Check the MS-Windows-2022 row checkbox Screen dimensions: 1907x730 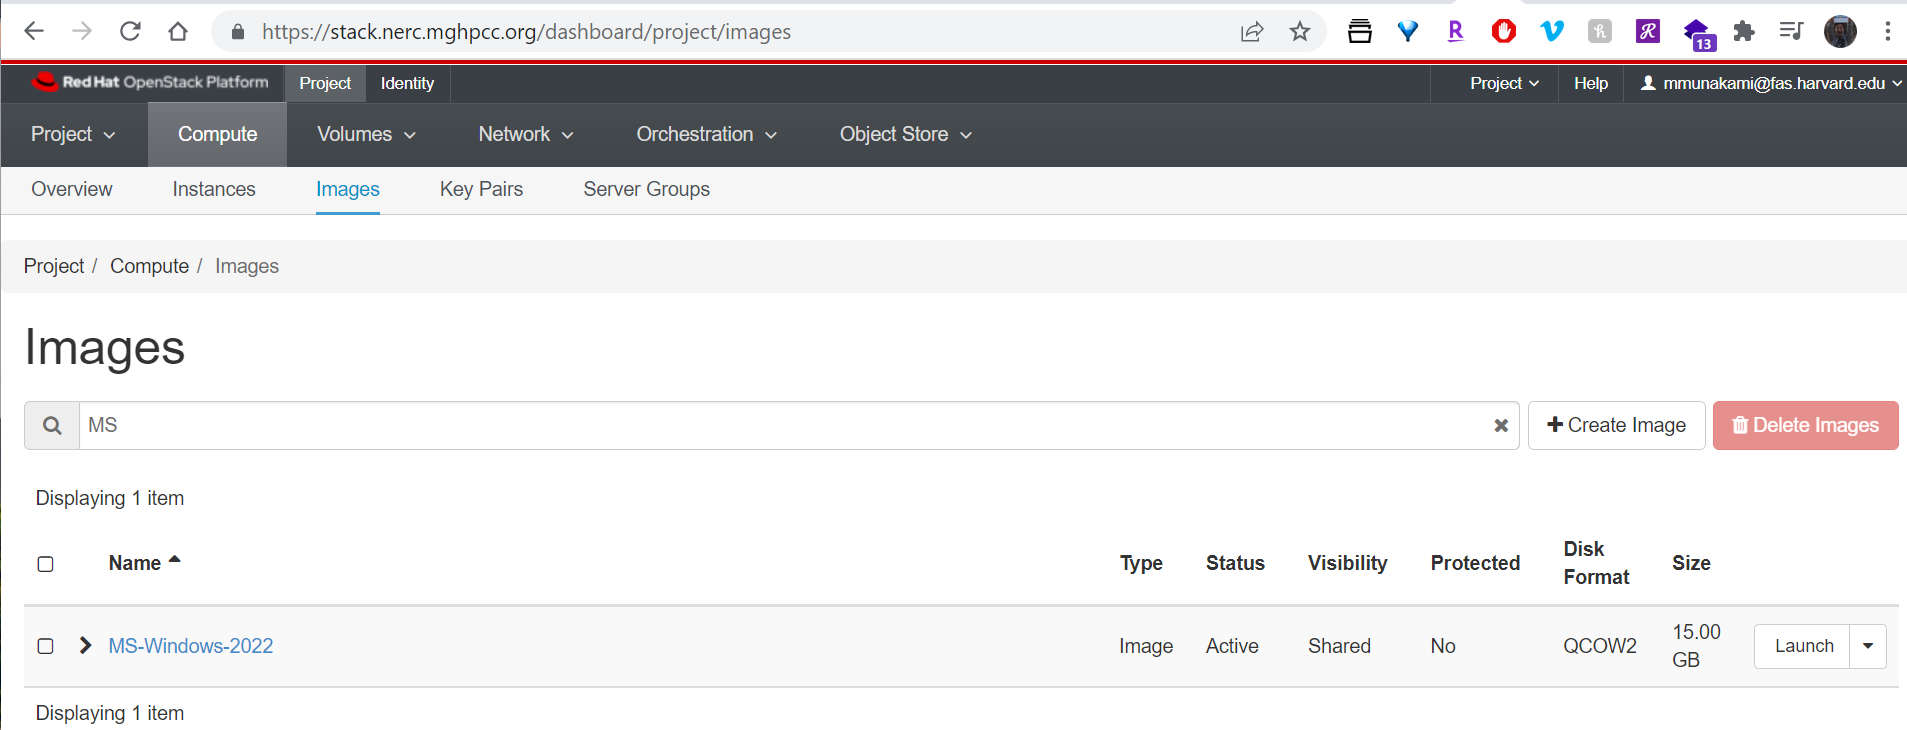(x=45, y=646)
